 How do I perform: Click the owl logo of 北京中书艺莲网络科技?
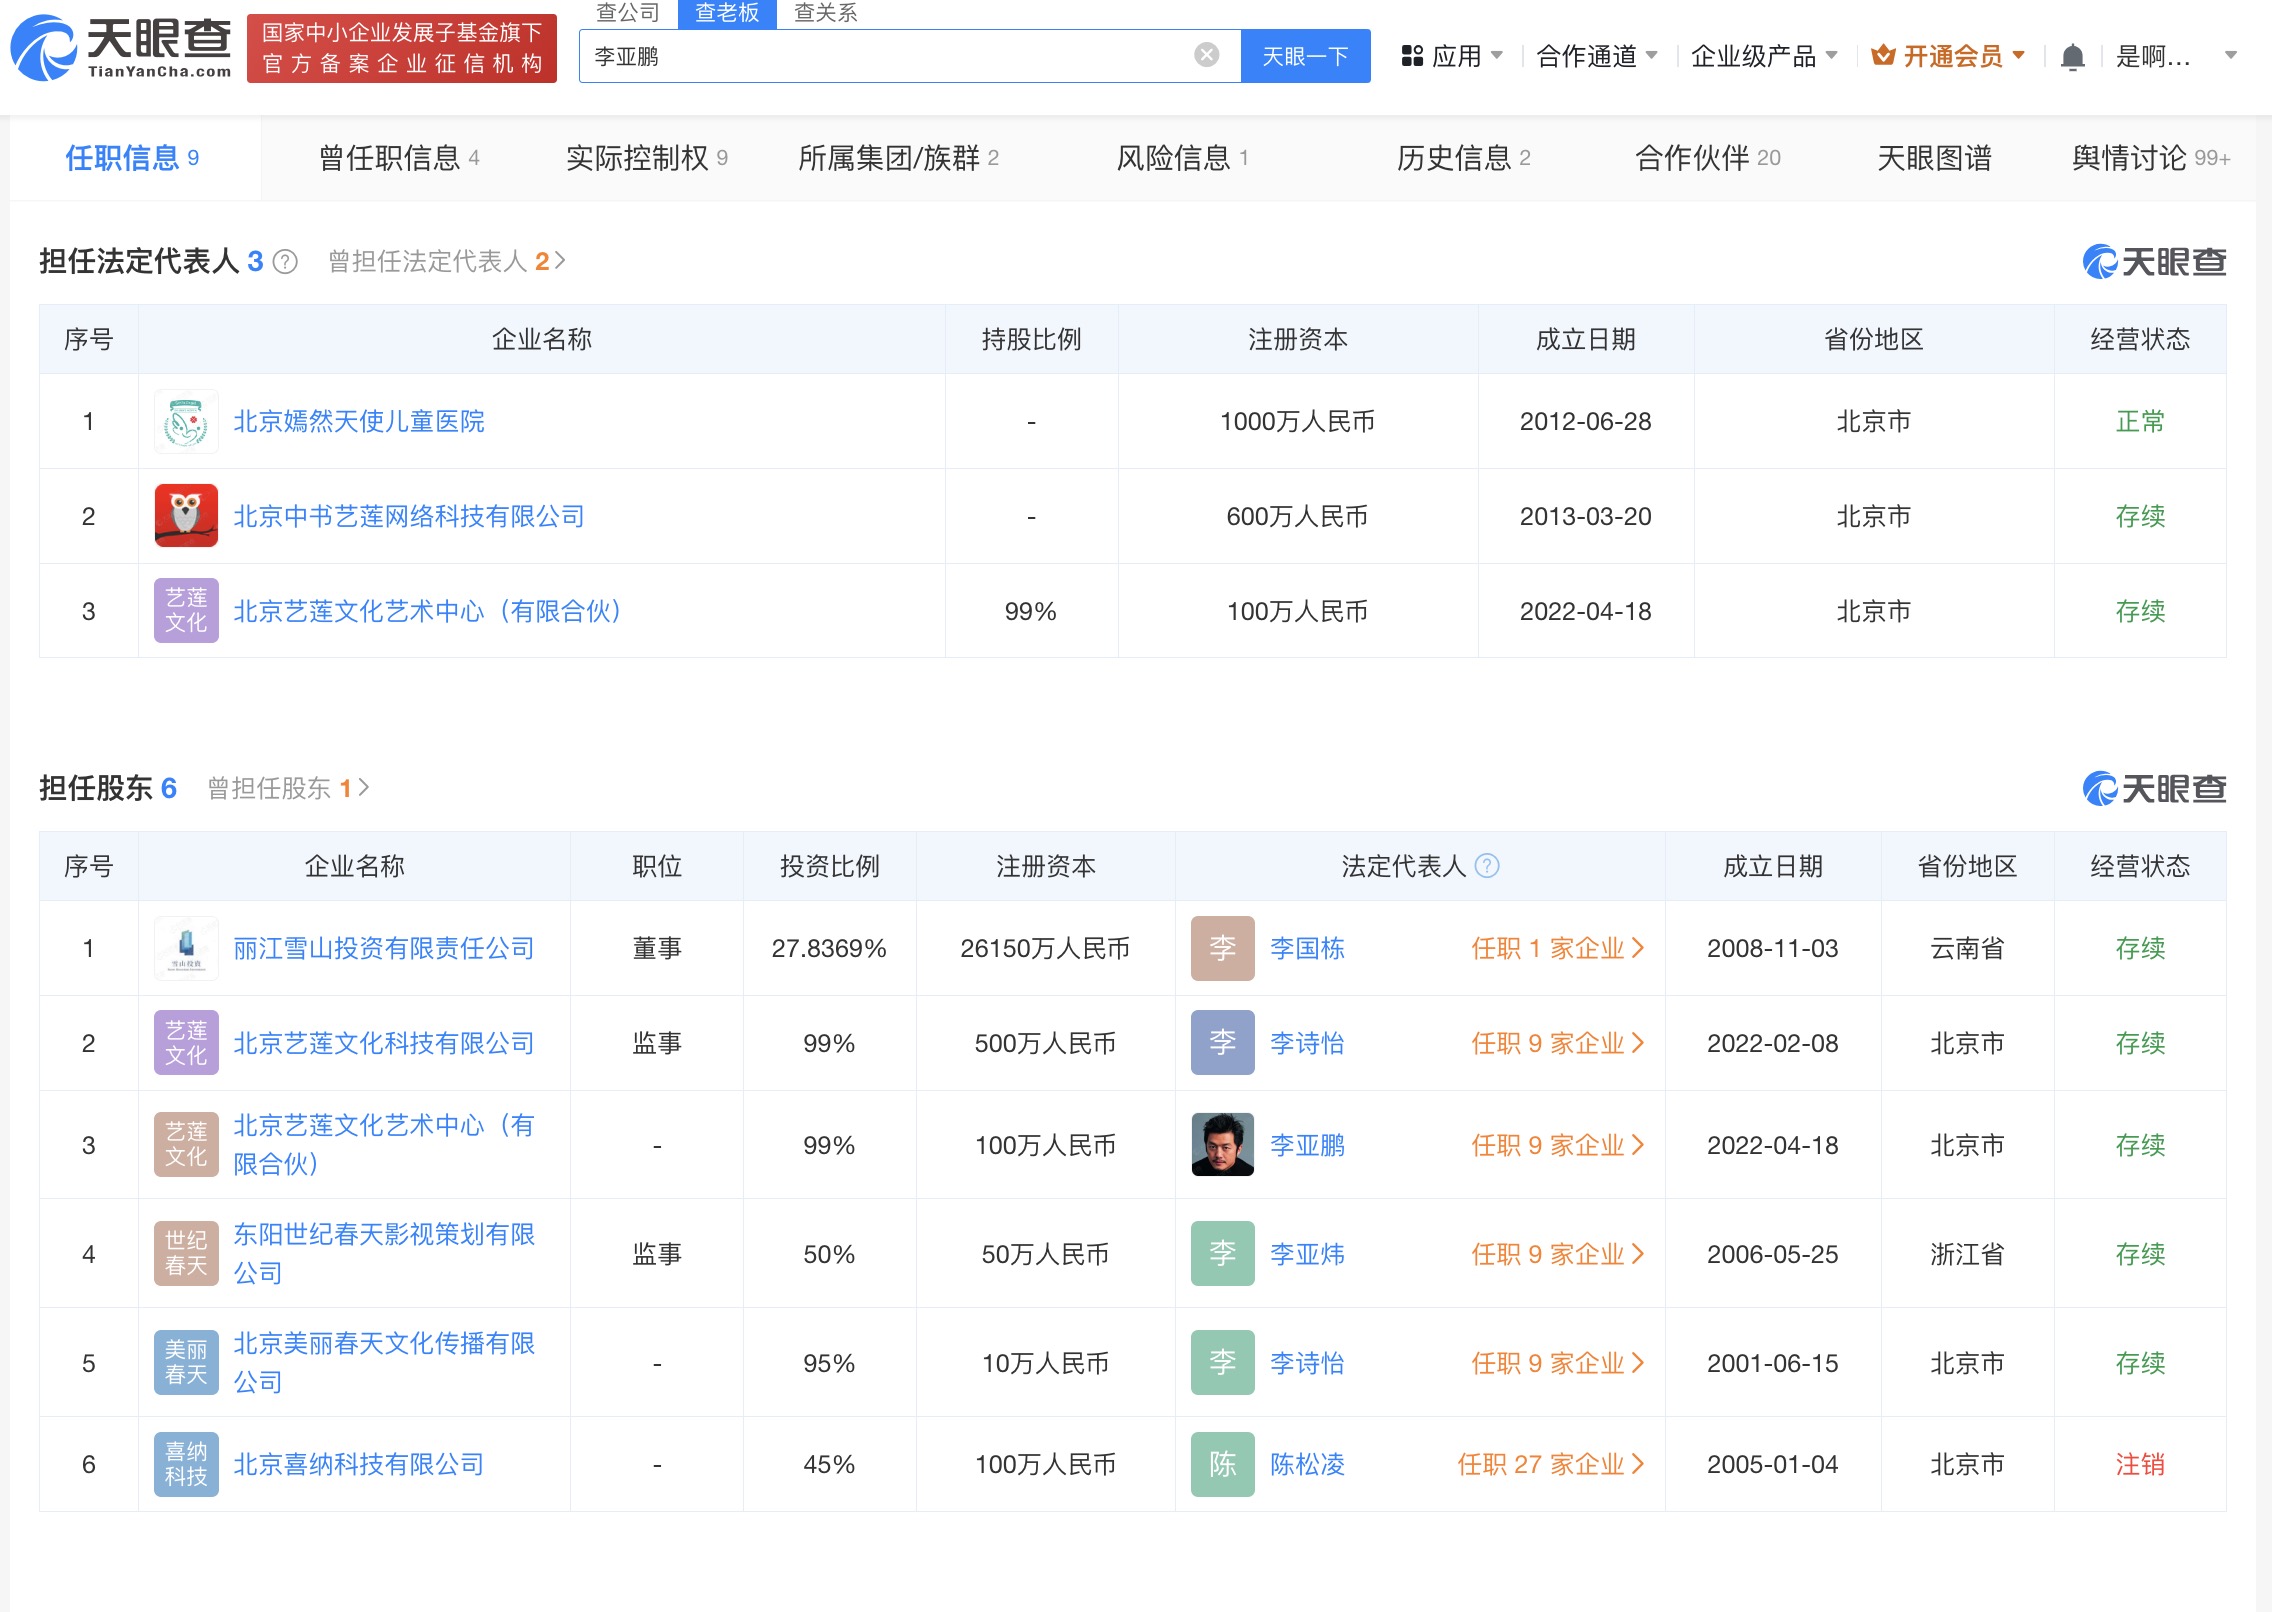point(186,516)
